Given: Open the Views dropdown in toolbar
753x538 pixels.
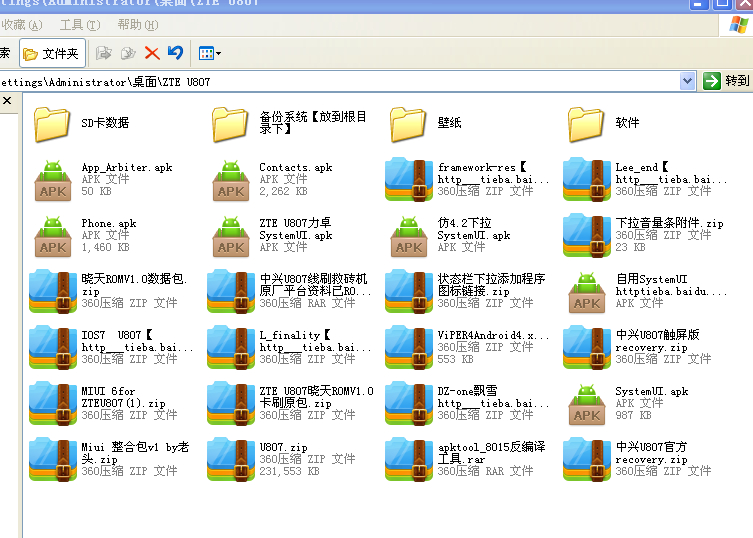Looking at the screenshot, I should point(210,53).
